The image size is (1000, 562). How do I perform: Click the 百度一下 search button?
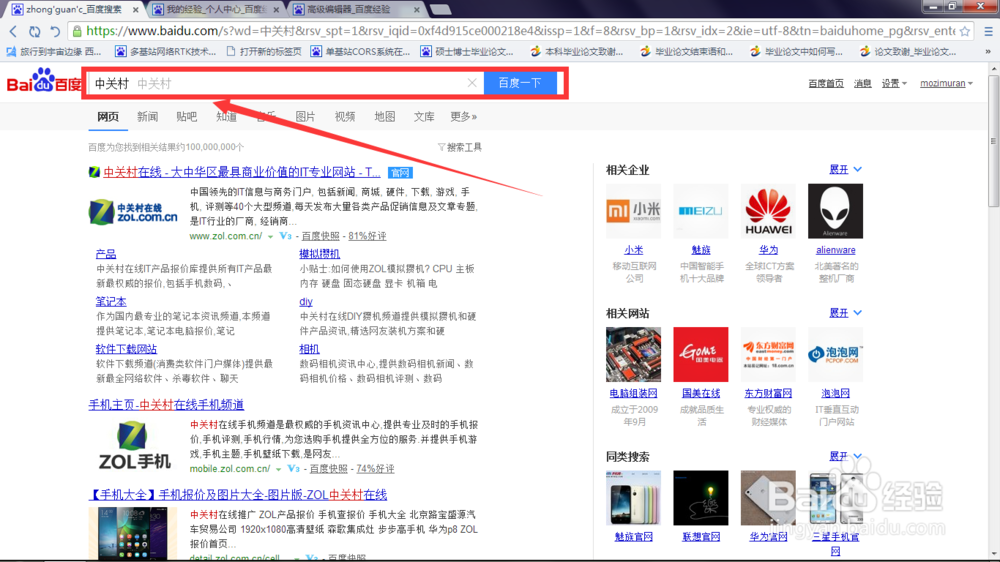click(x=520, y=83)
